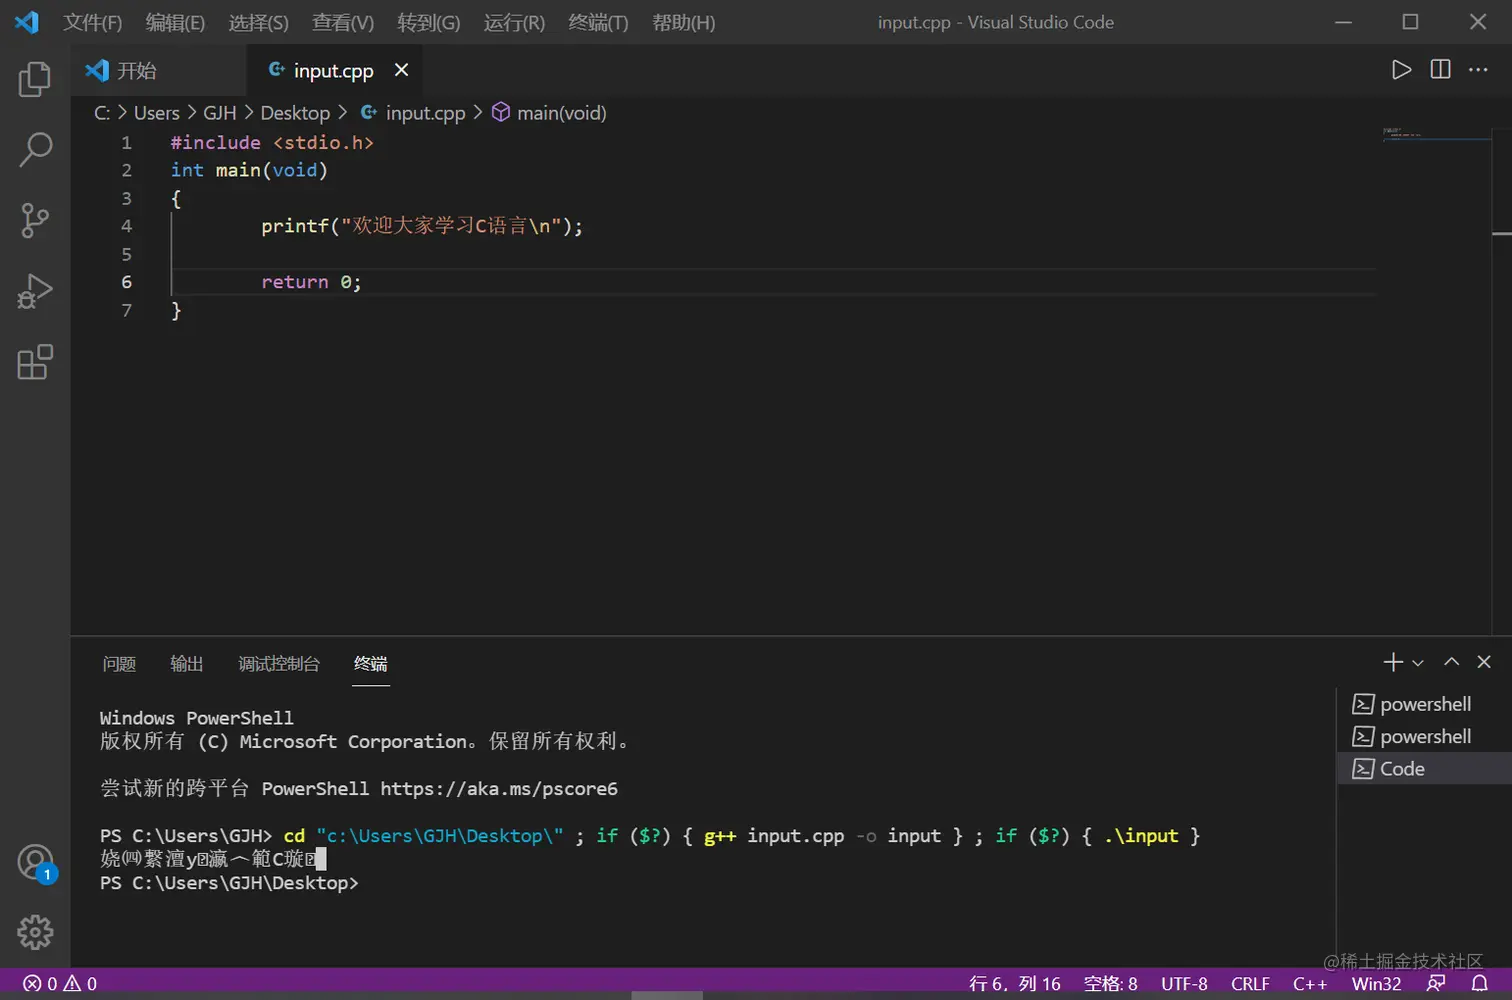Split the editor to the right
Viewport: 1512px width, 1000px height.
click(x=1440, y=70)
